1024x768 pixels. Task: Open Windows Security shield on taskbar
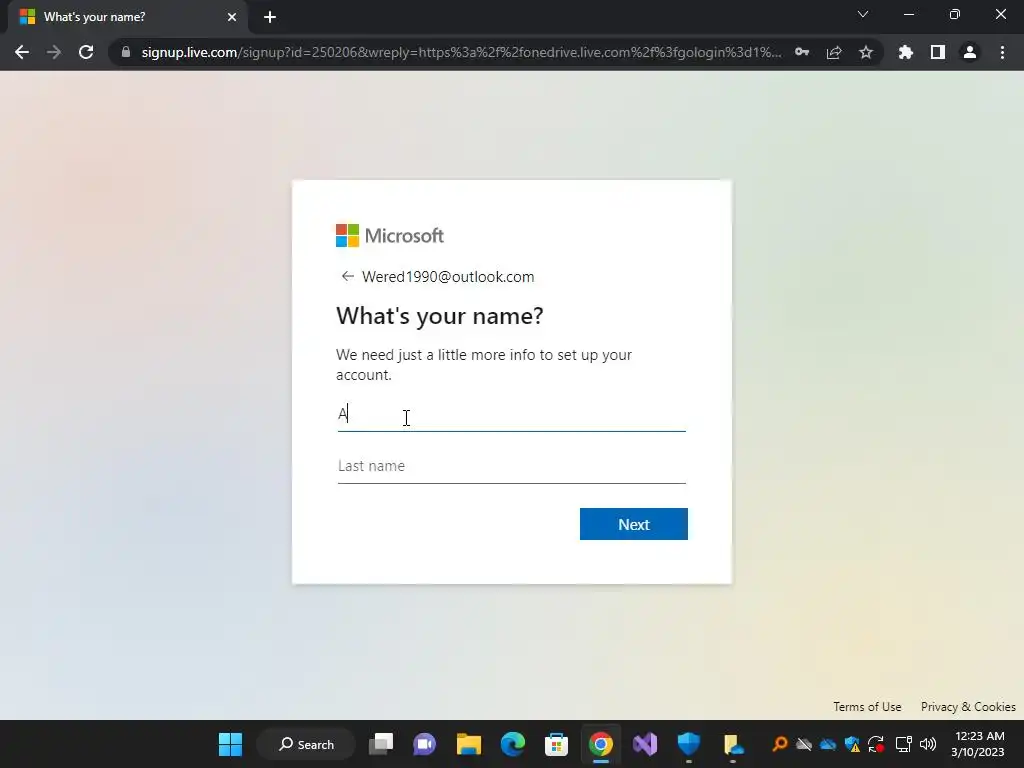[x=688, y=744]
